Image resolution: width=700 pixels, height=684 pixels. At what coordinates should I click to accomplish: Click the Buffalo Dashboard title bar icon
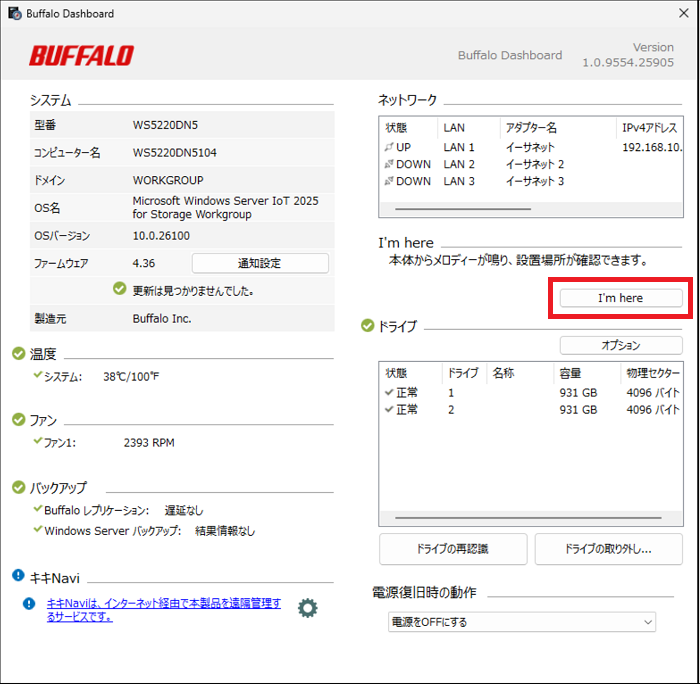(15, 13)
